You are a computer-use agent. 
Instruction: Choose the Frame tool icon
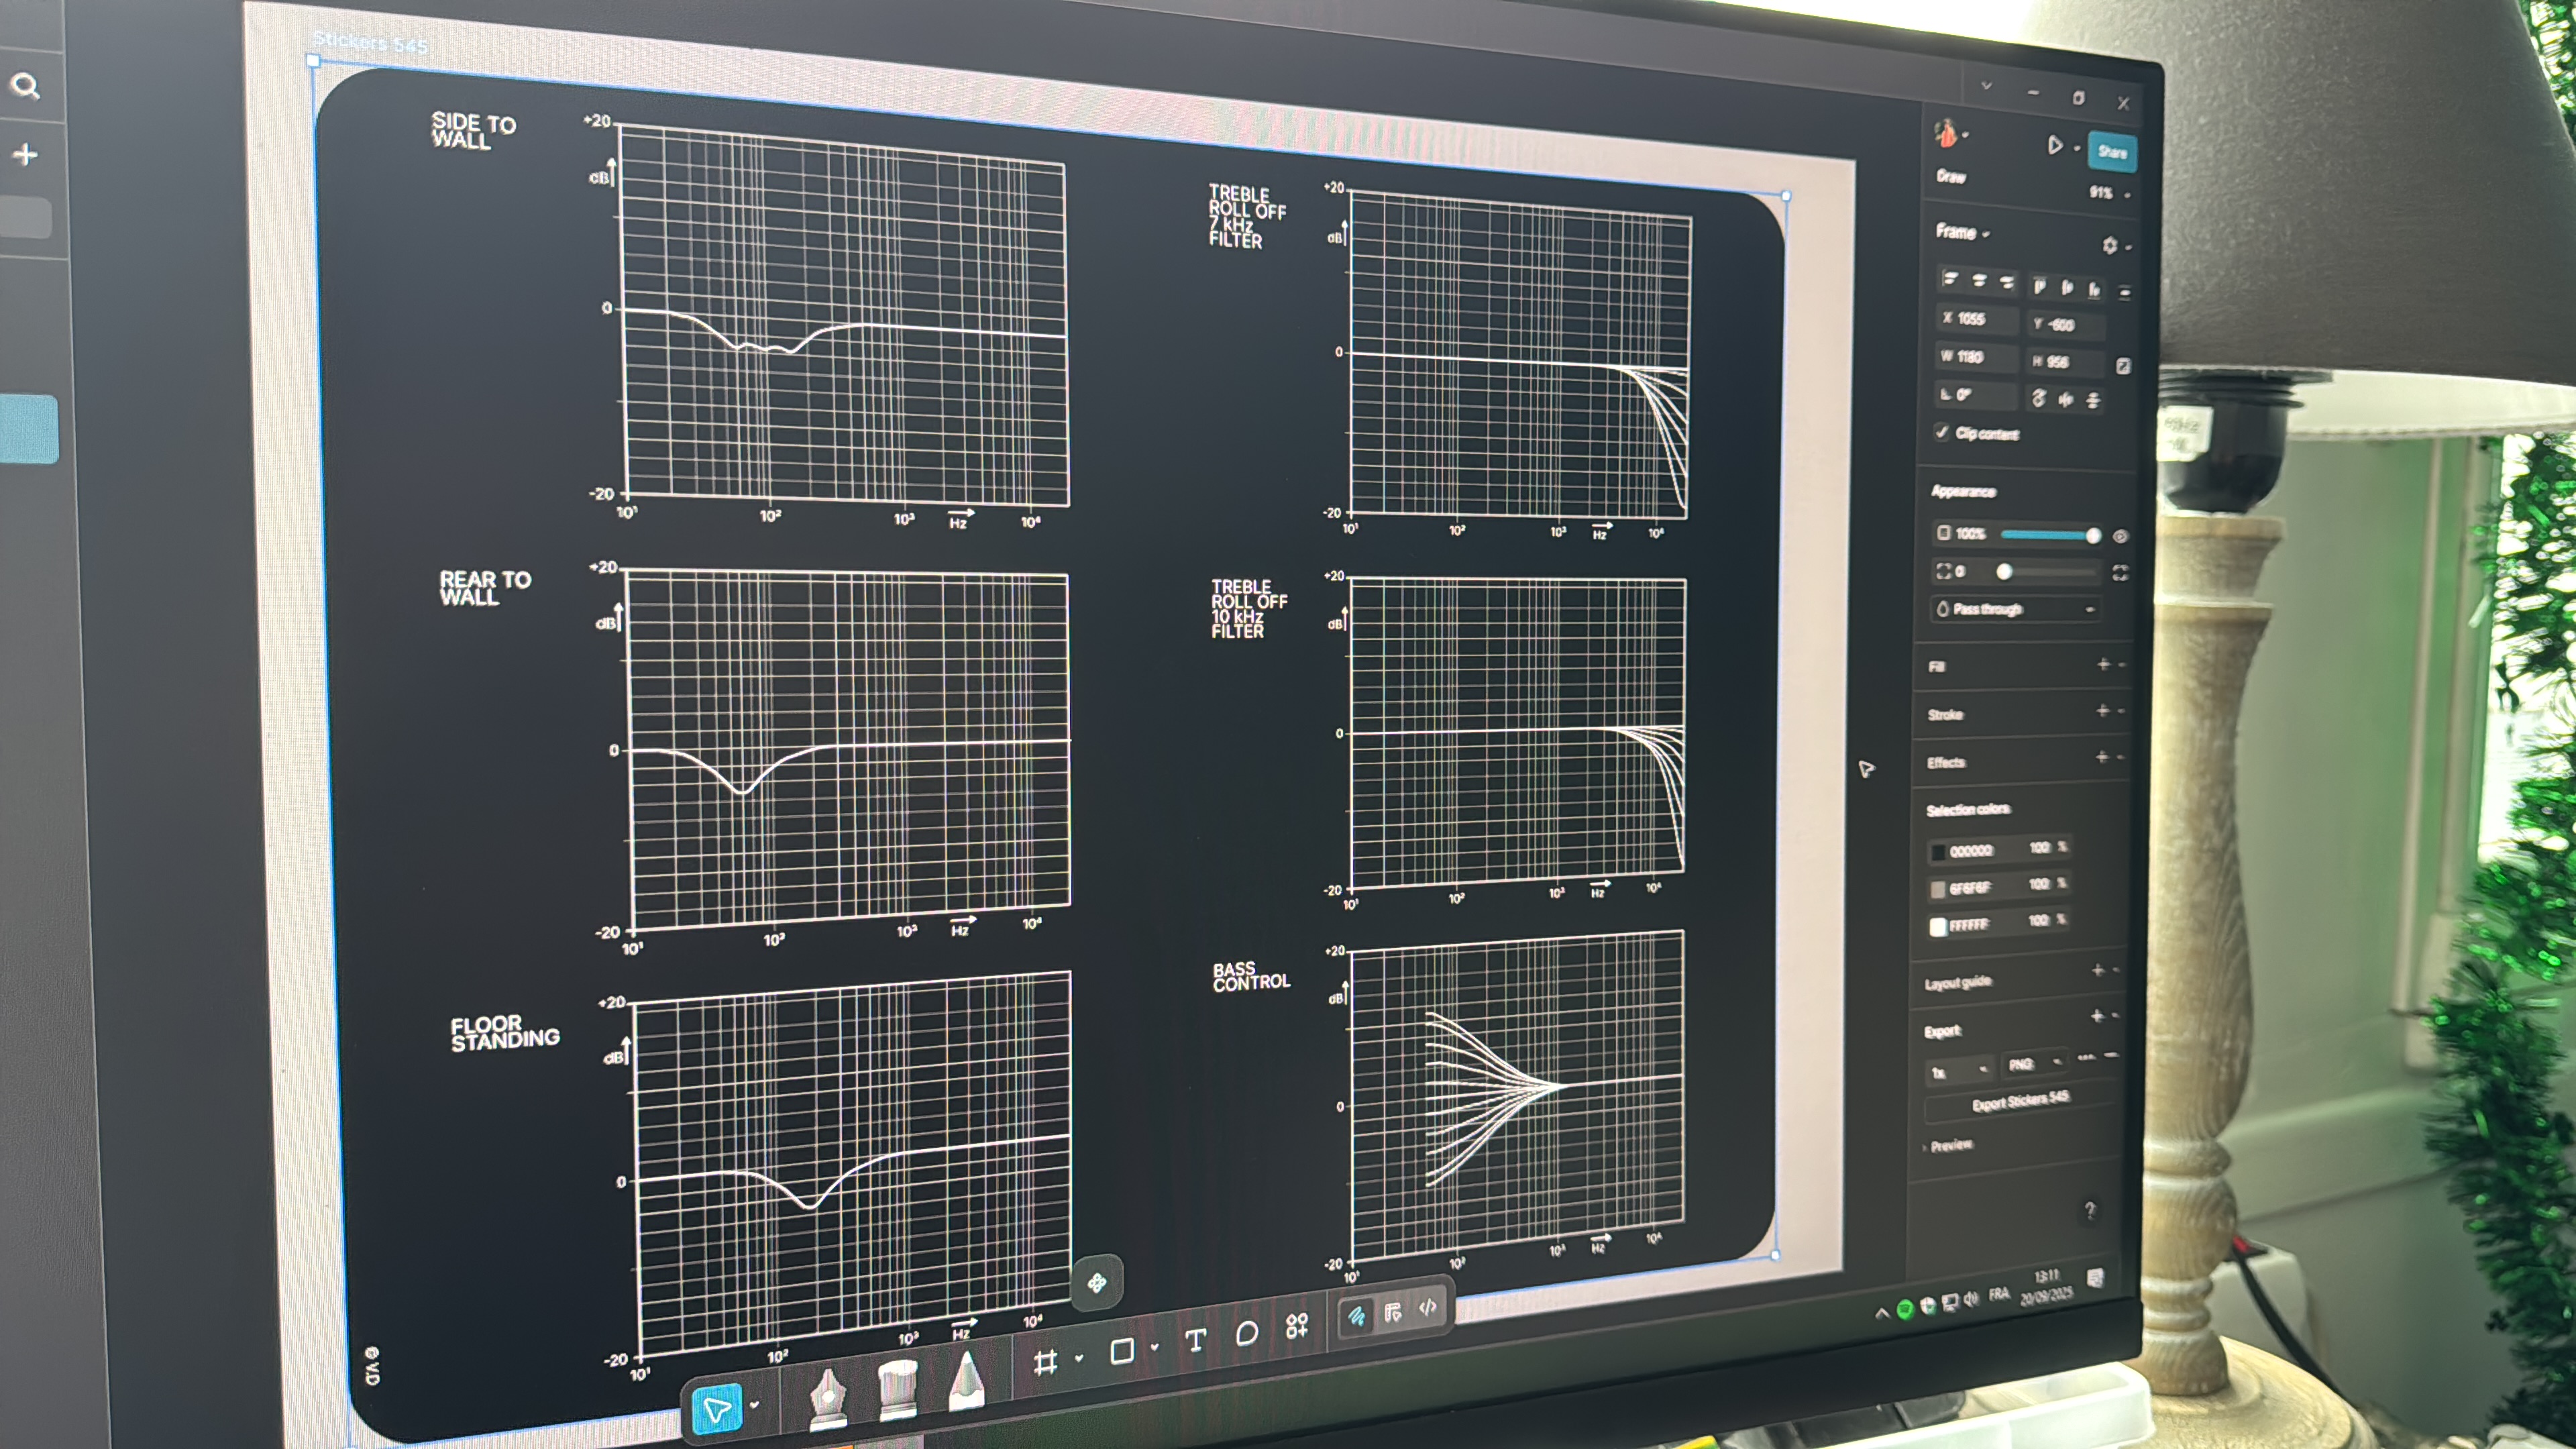click(1045, 1362)
